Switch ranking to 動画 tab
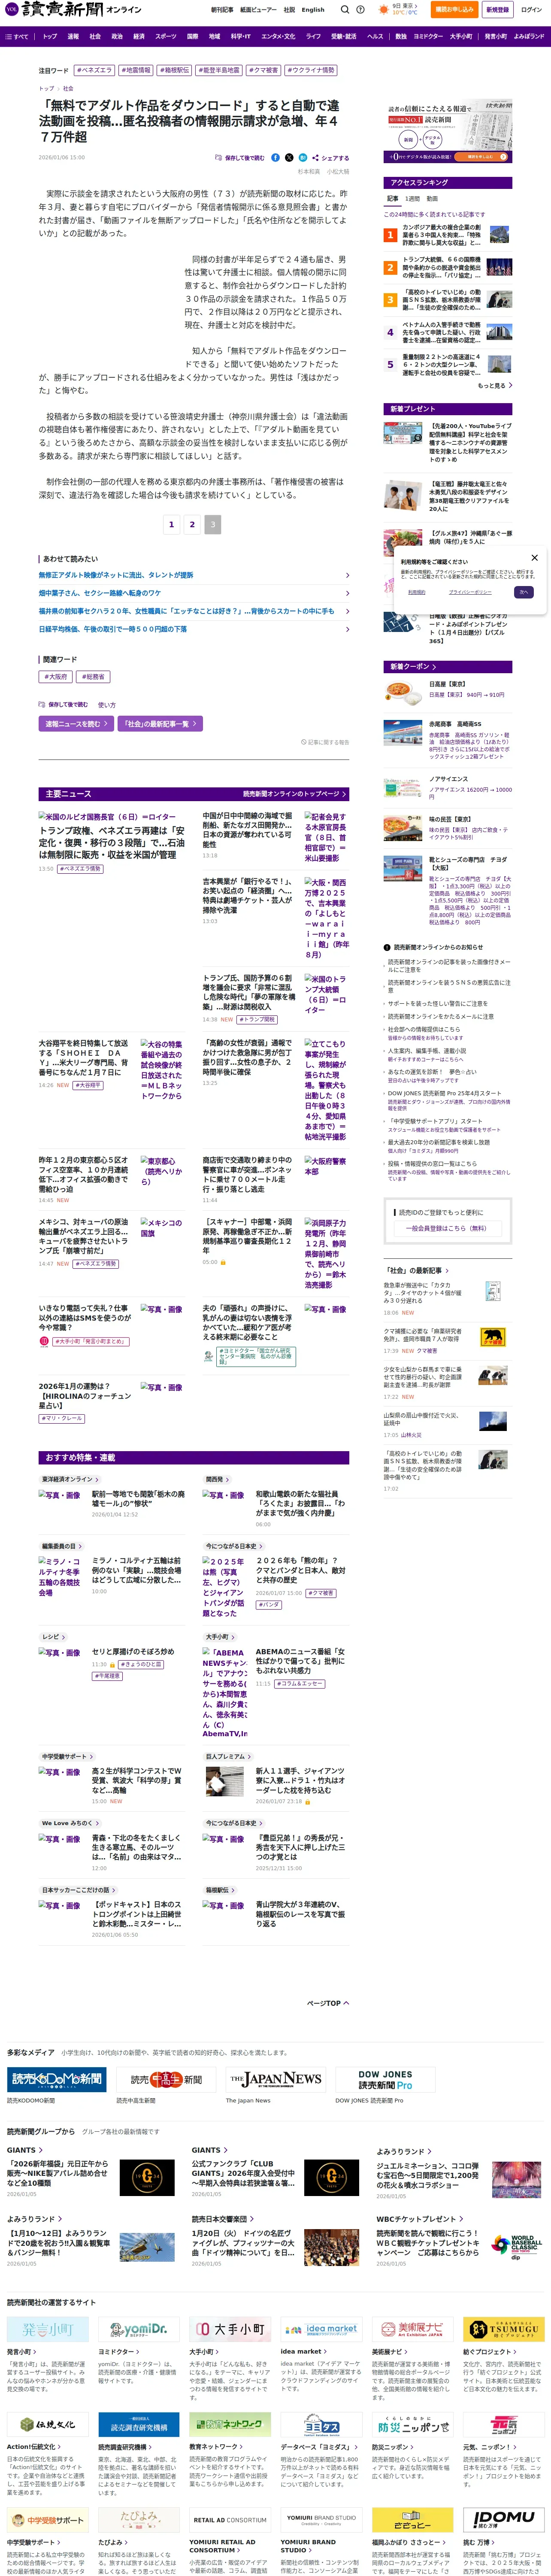 [x=432, y=199]
